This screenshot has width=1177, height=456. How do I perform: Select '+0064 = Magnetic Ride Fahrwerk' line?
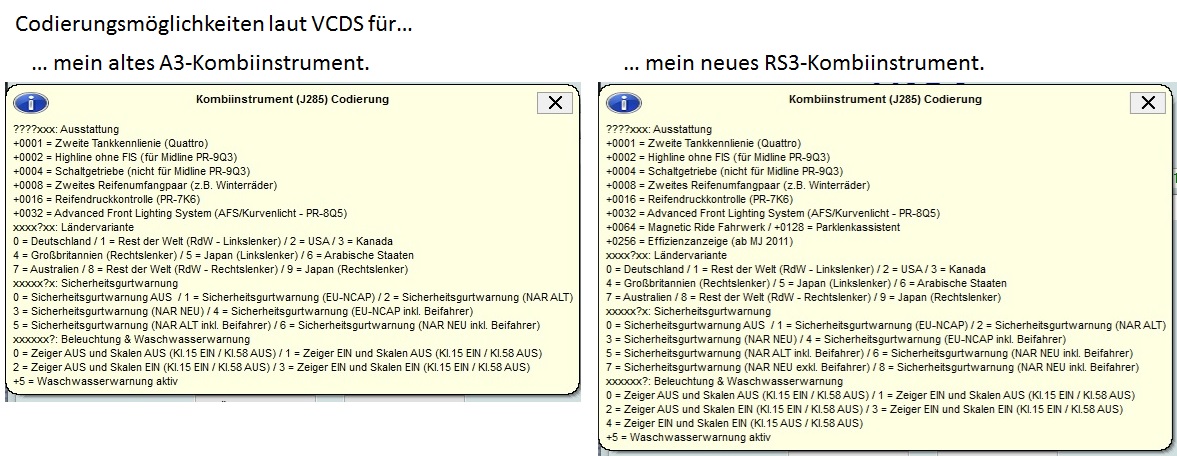pyautogui.click(x=753, y=228)
